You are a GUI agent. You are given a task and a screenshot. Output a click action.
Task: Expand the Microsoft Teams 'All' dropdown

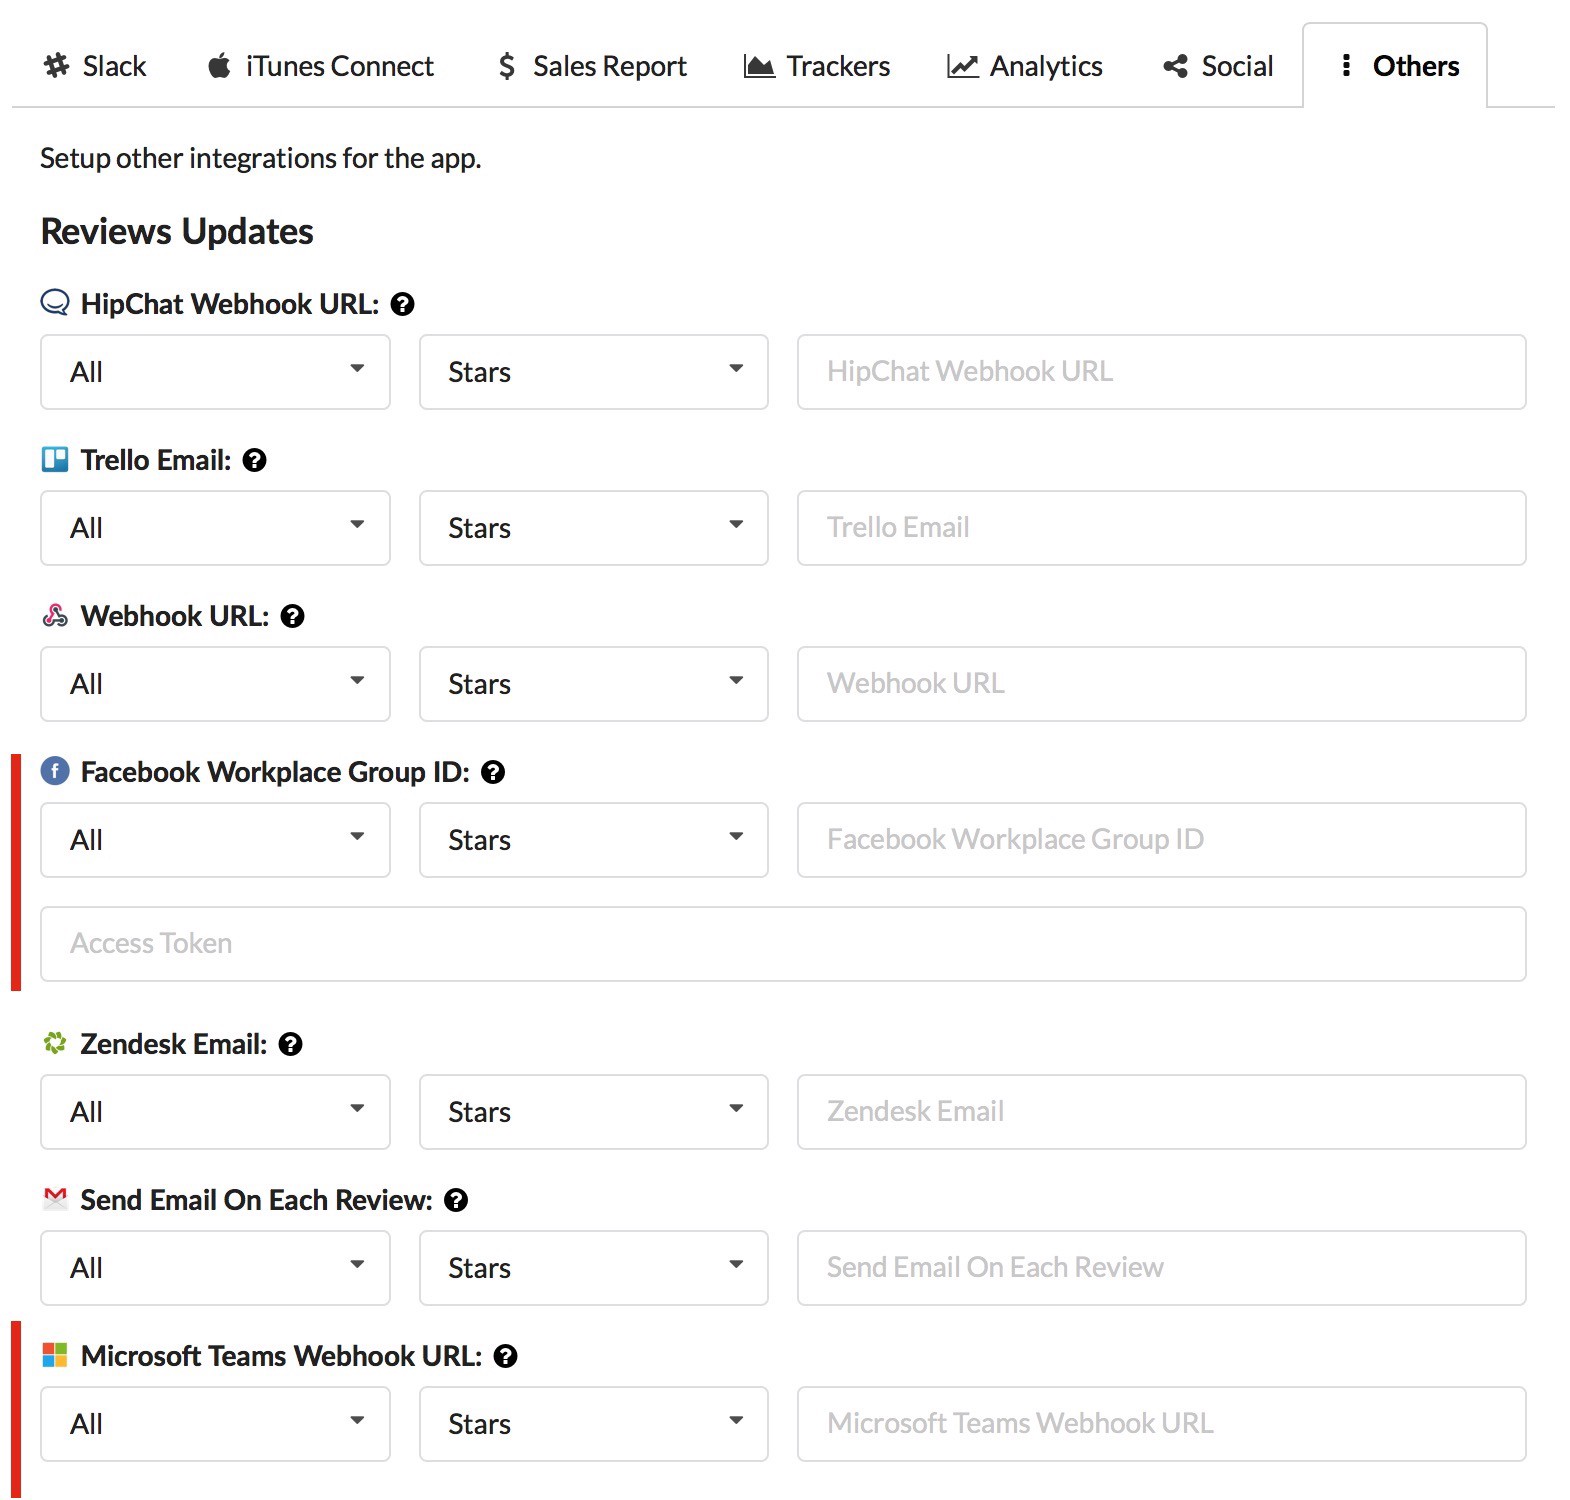[215, 1424]
